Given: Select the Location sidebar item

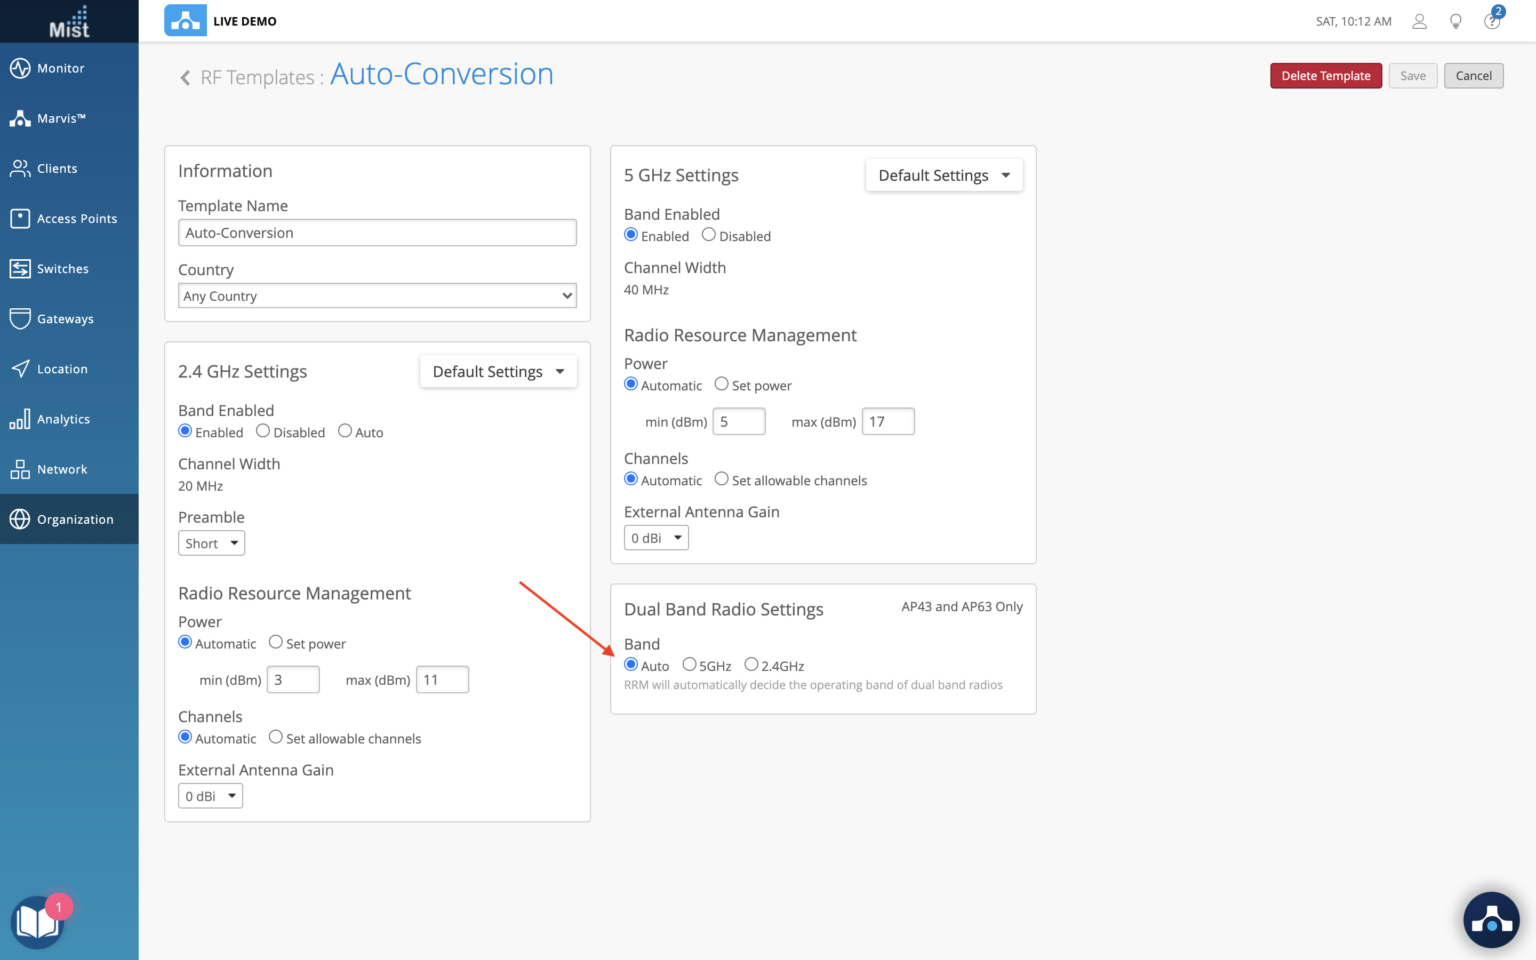Looking at the screenshot, I should [x=61, y=368].
